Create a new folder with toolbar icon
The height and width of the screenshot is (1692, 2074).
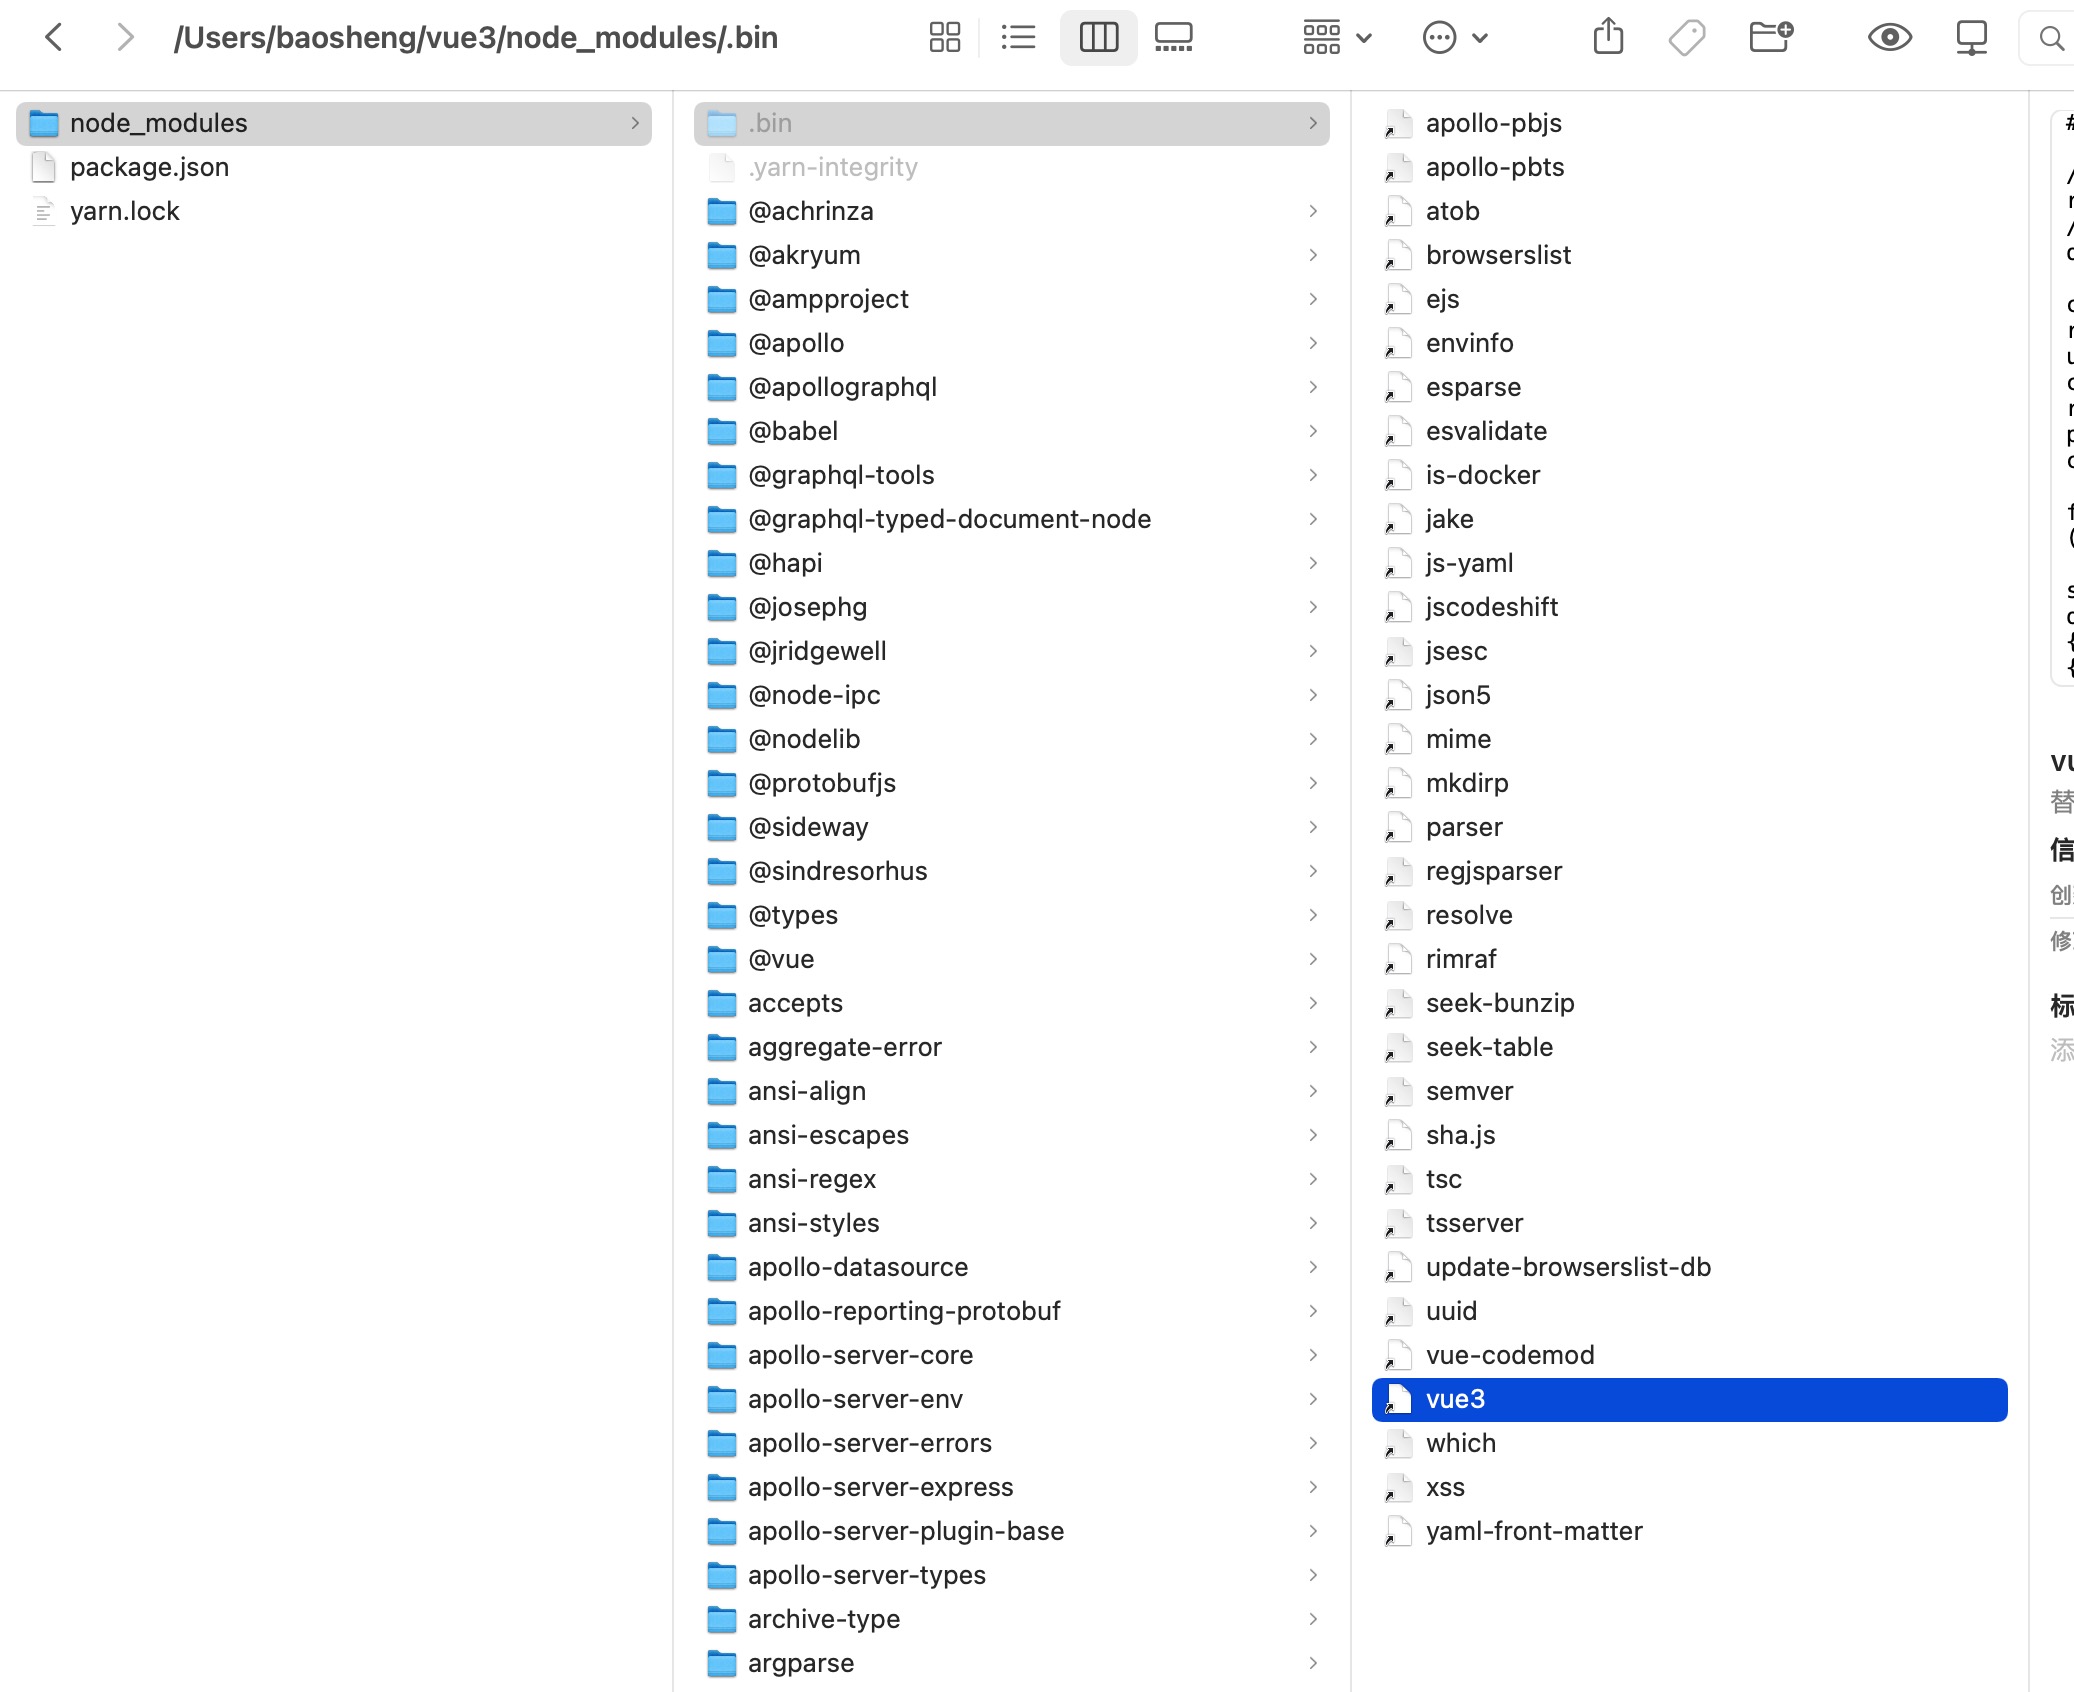pyautogui.click(x=1771, y=38)
